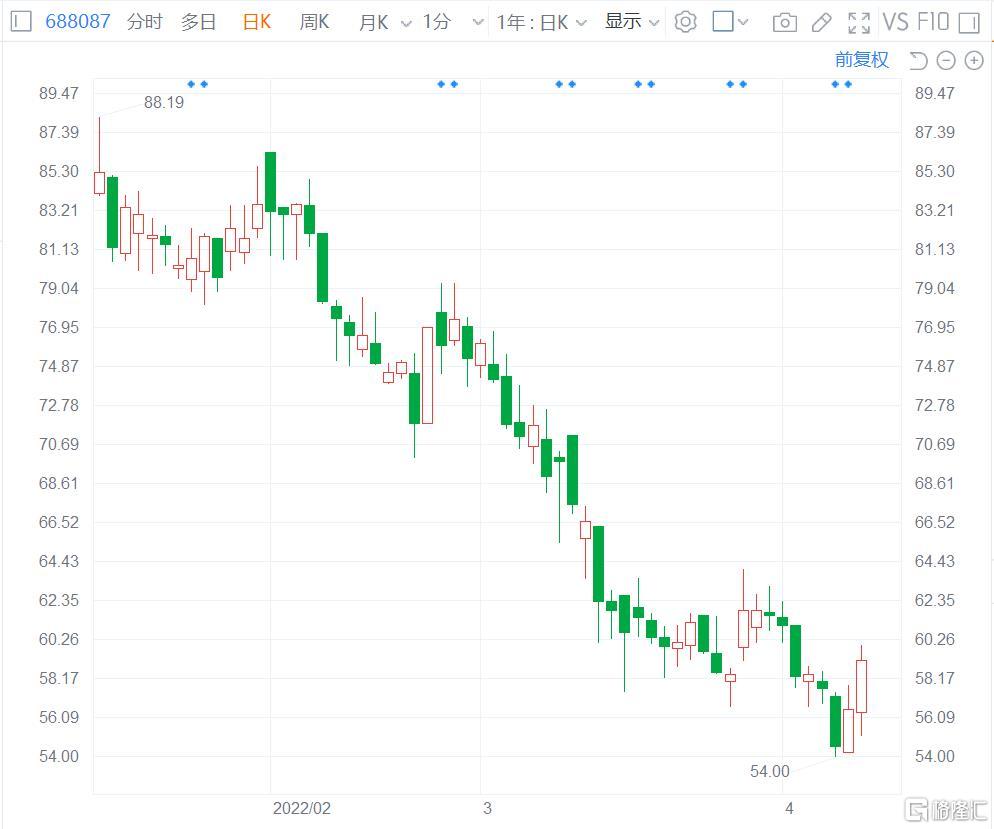Toggle the left sidebar panel icon
The image size is (994, 829).
coord(21,22)
